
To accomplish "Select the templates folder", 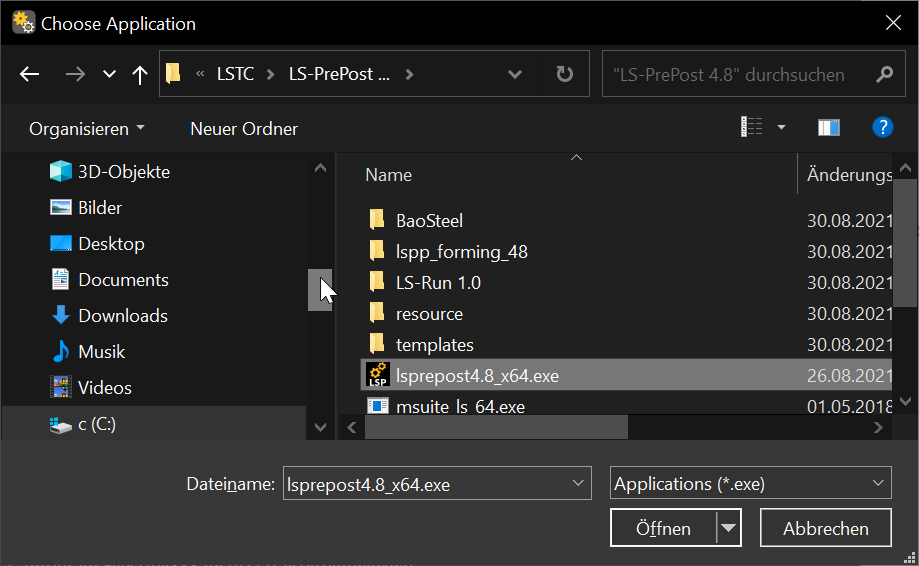I will (434, 345).
